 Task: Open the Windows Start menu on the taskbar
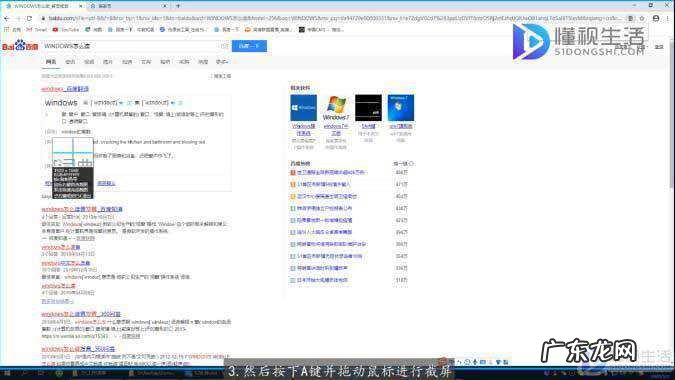[7, 374]
